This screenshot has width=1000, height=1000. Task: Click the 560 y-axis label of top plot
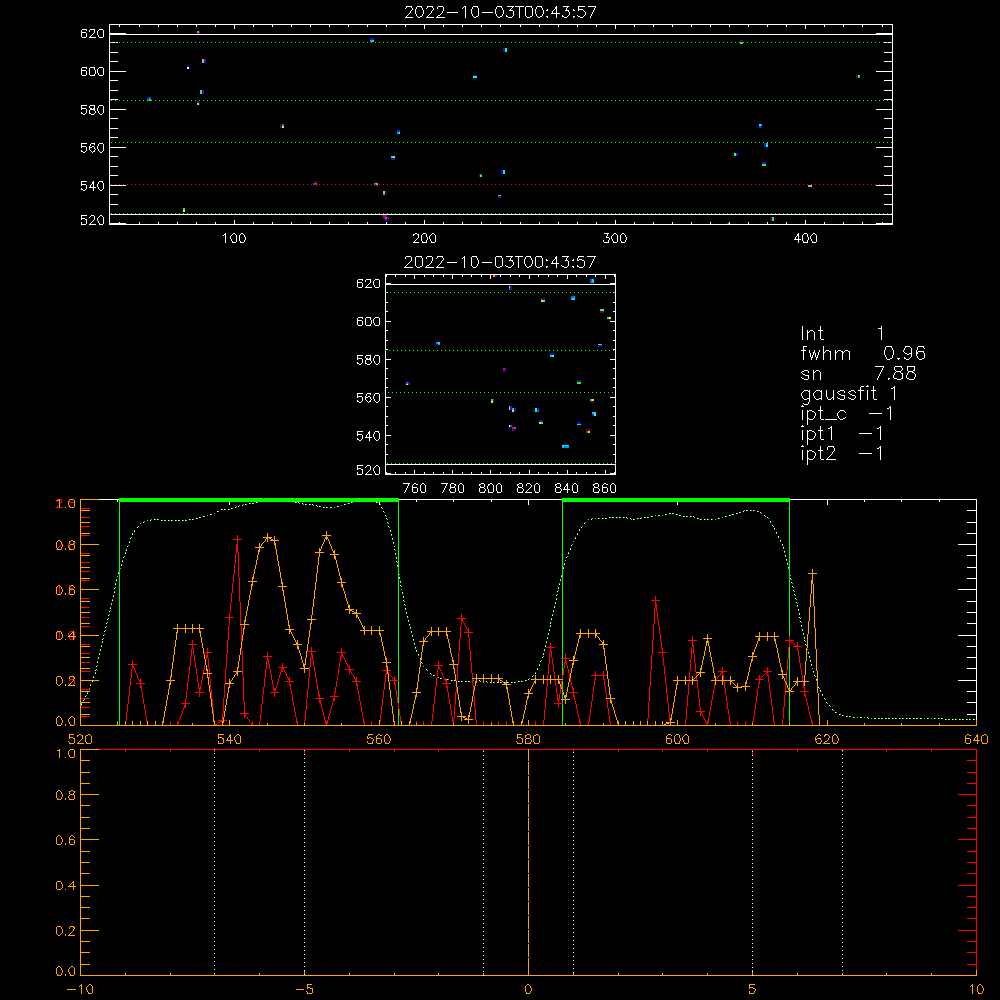92,147
